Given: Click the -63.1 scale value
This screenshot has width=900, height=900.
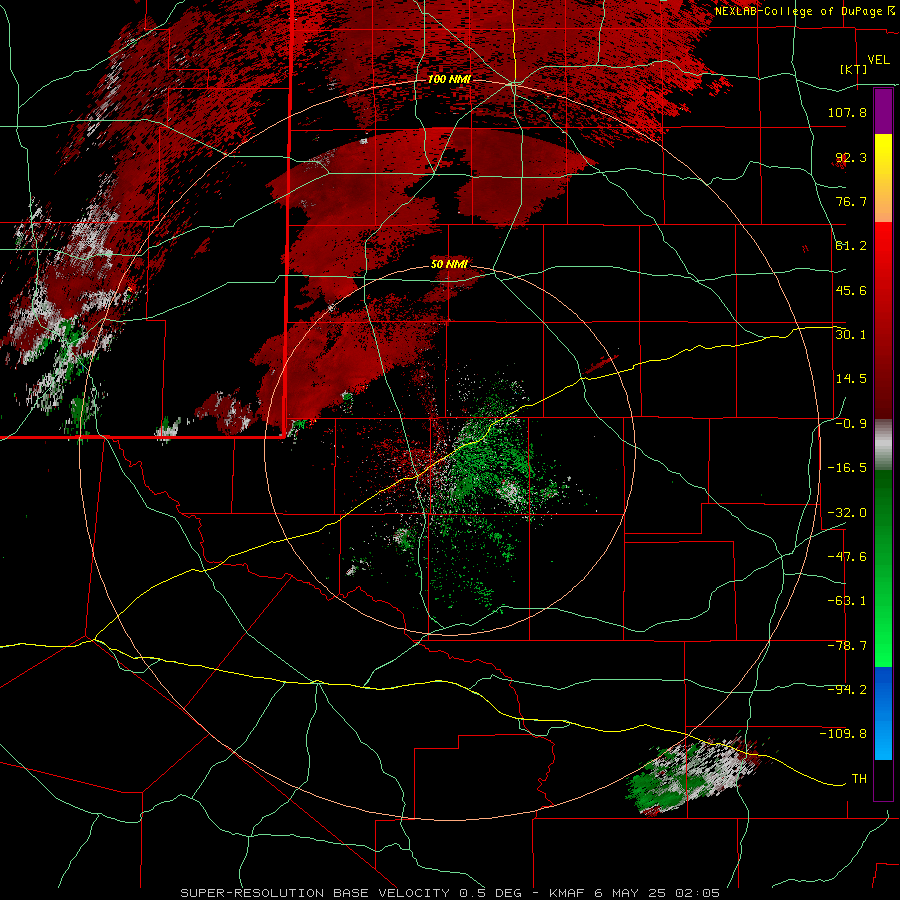Looking at the screenshot, I should (x=847, y=601).
